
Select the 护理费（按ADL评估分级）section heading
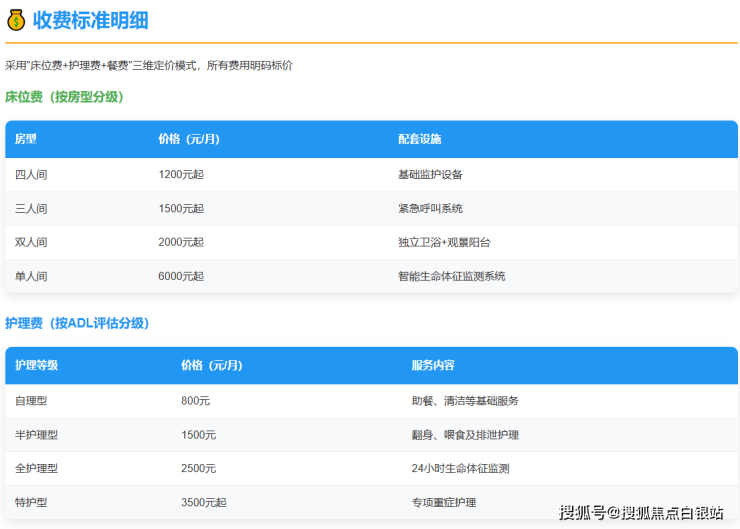[77, 323]
